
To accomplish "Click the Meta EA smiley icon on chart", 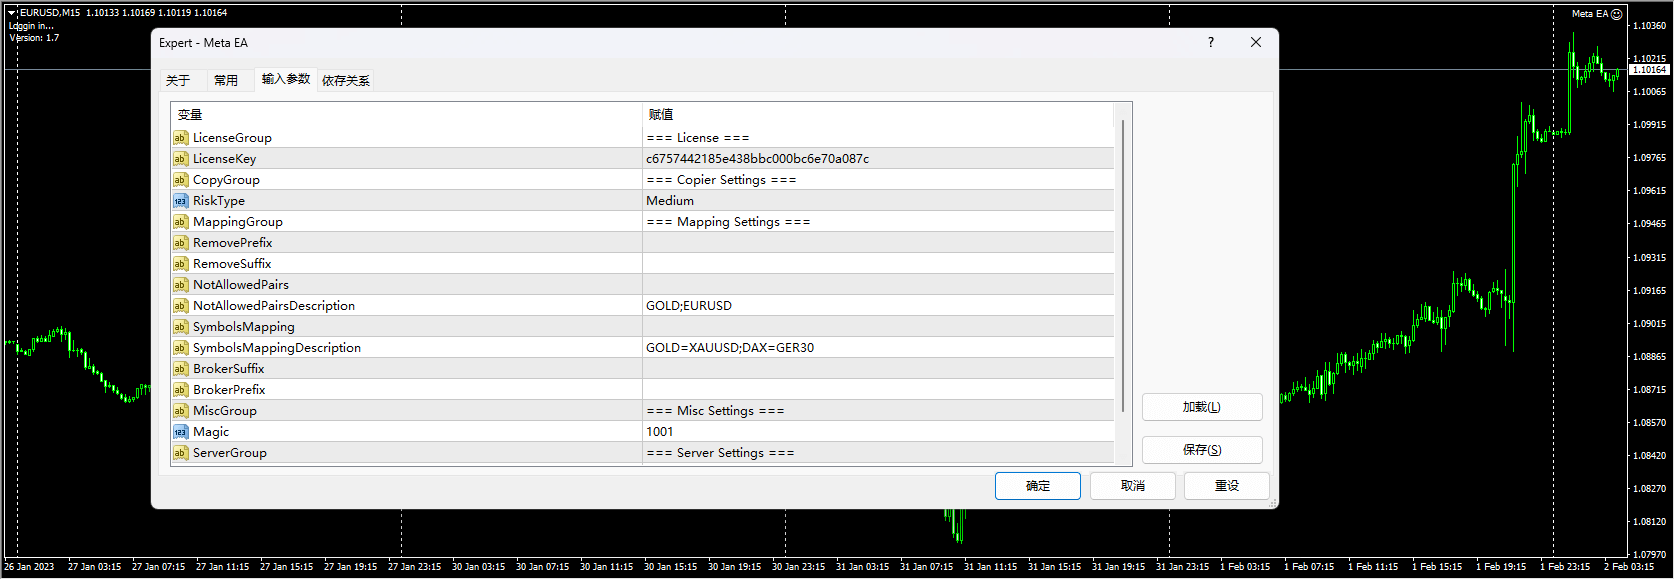I will tap(1617, 14).
